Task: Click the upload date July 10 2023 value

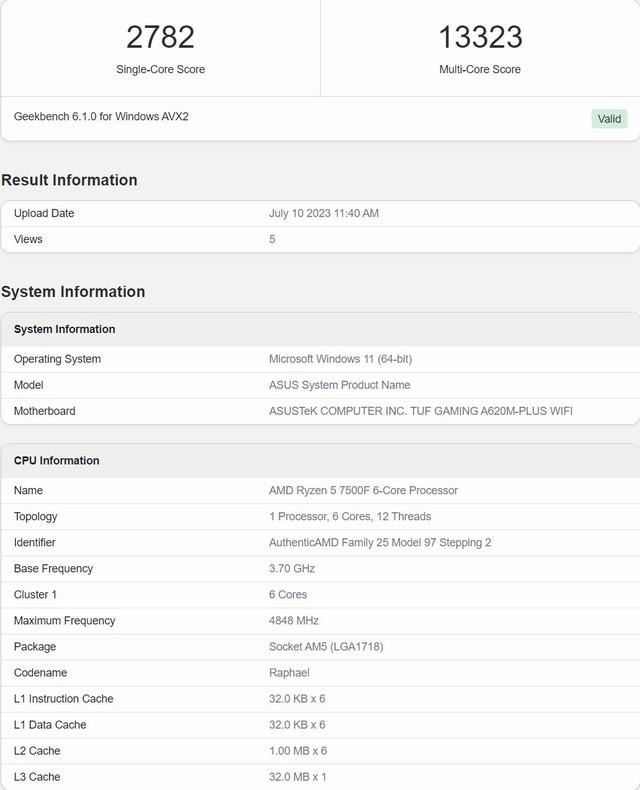Action: pos(324,213)
